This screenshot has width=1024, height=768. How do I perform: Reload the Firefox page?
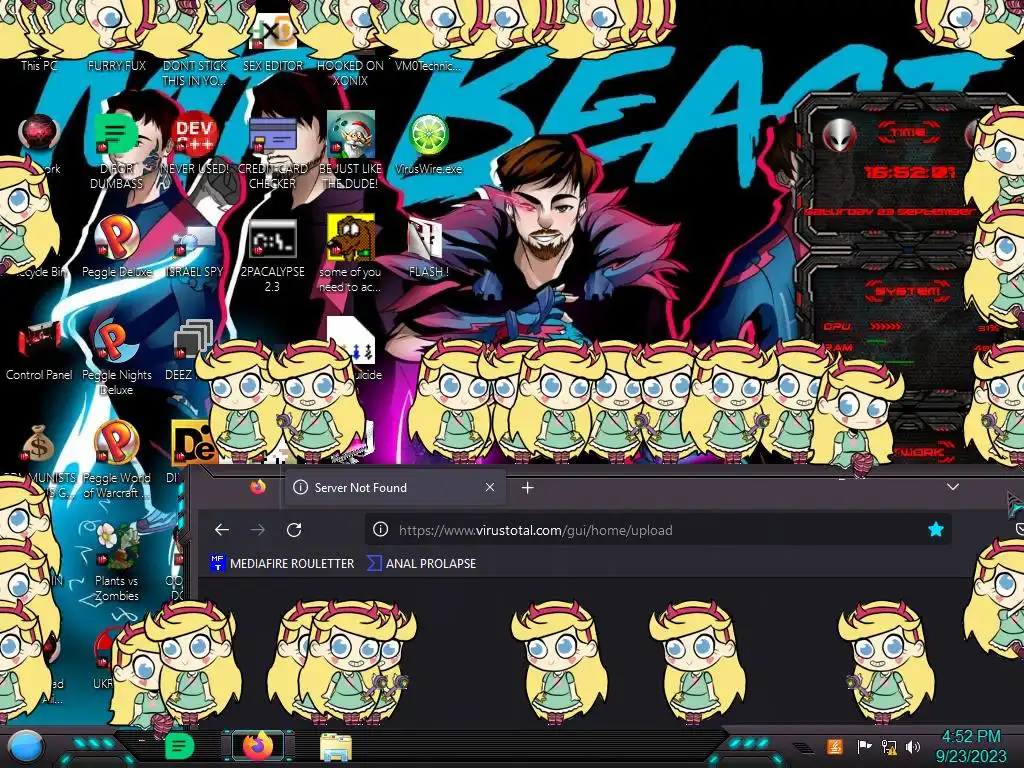294,530
